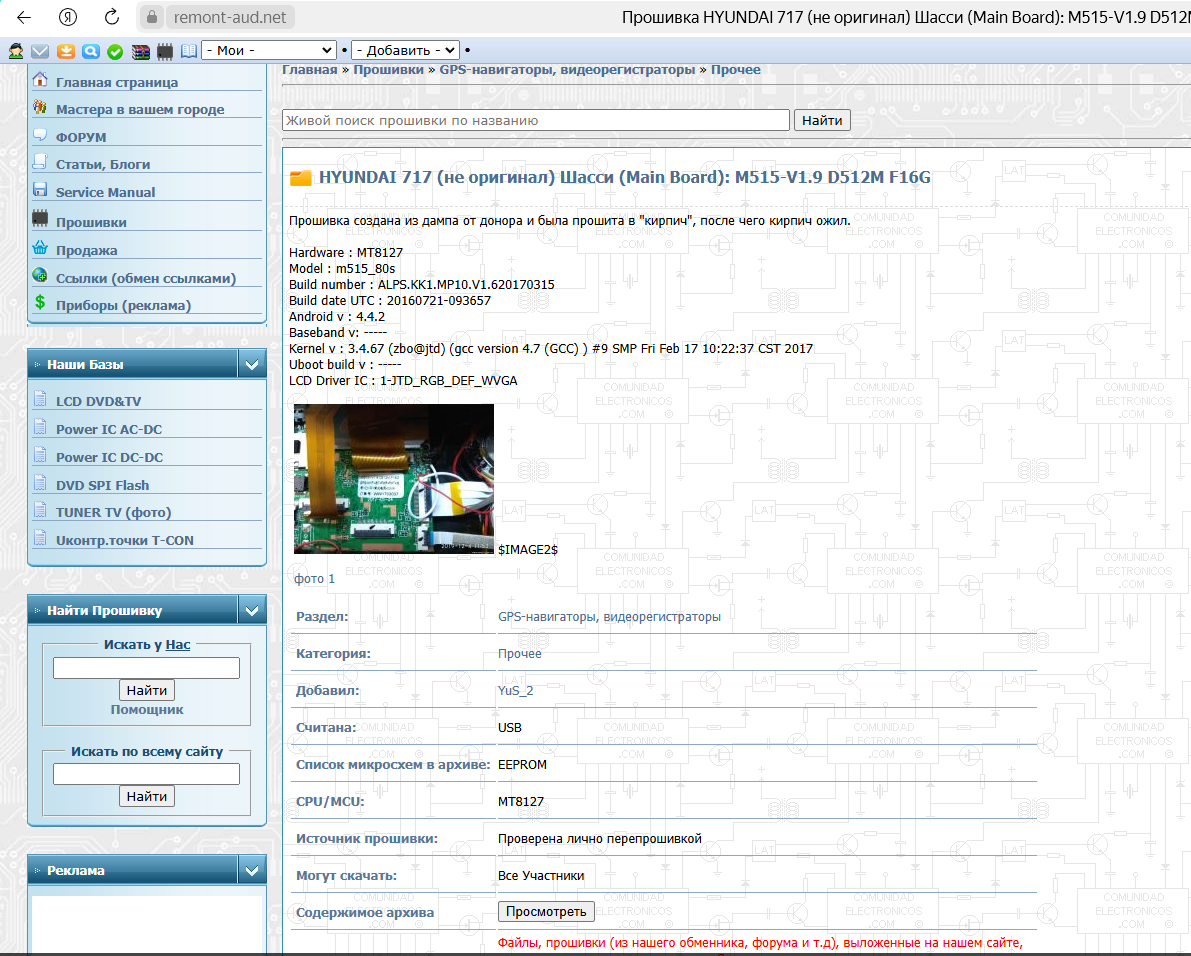The width and height of the screenshot is (1191, 956).
Task: Click the floppy disk icon beside Service Manual
Action: tap(40, 190)
